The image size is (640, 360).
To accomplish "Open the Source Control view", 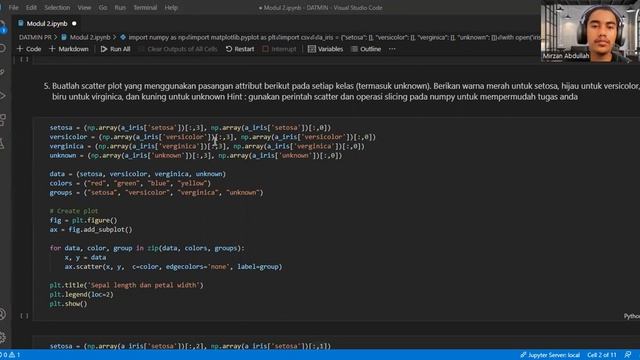I will pos(3,72).
